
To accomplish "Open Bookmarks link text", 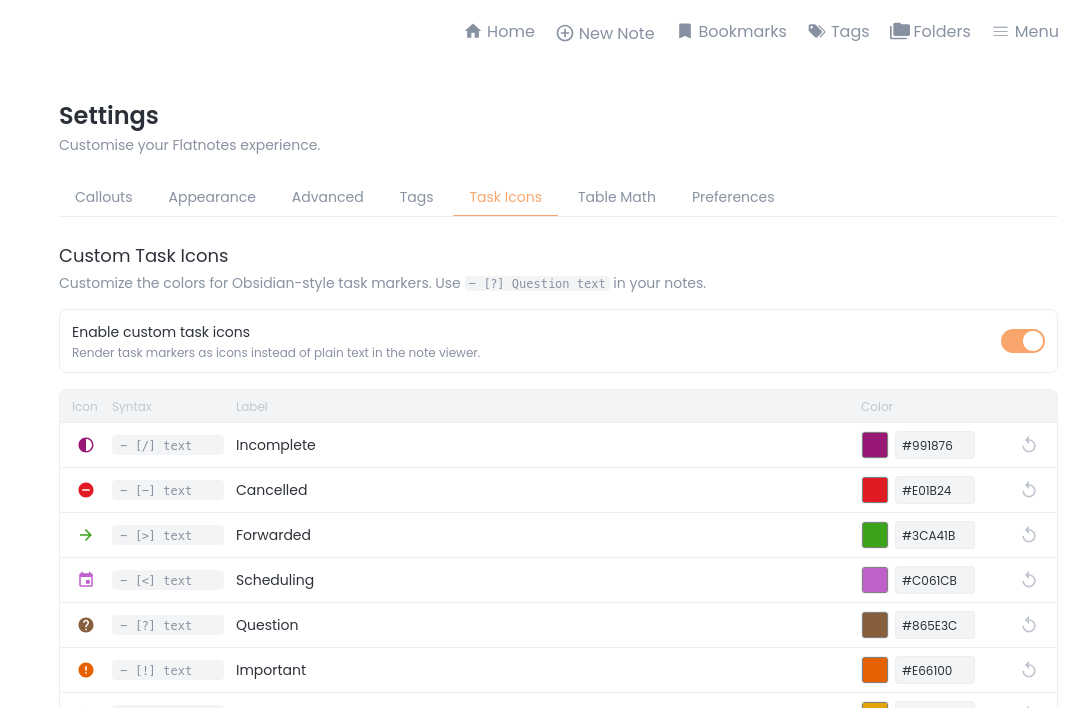I will 742,32.
